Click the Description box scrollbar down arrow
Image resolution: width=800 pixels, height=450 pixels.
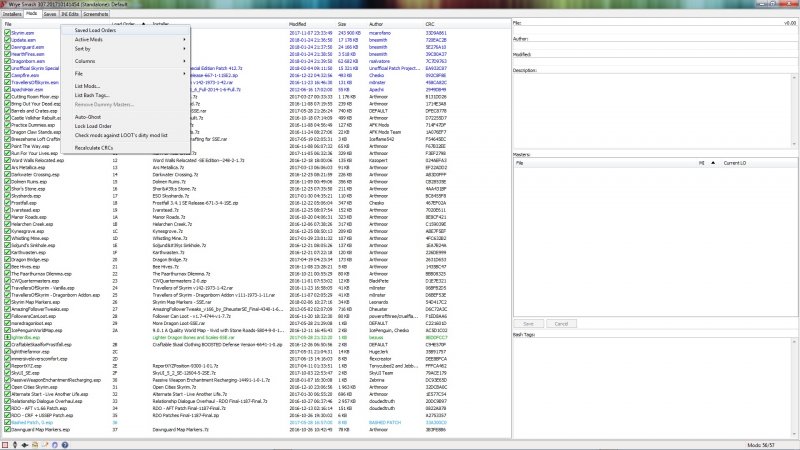coord(794,144)
